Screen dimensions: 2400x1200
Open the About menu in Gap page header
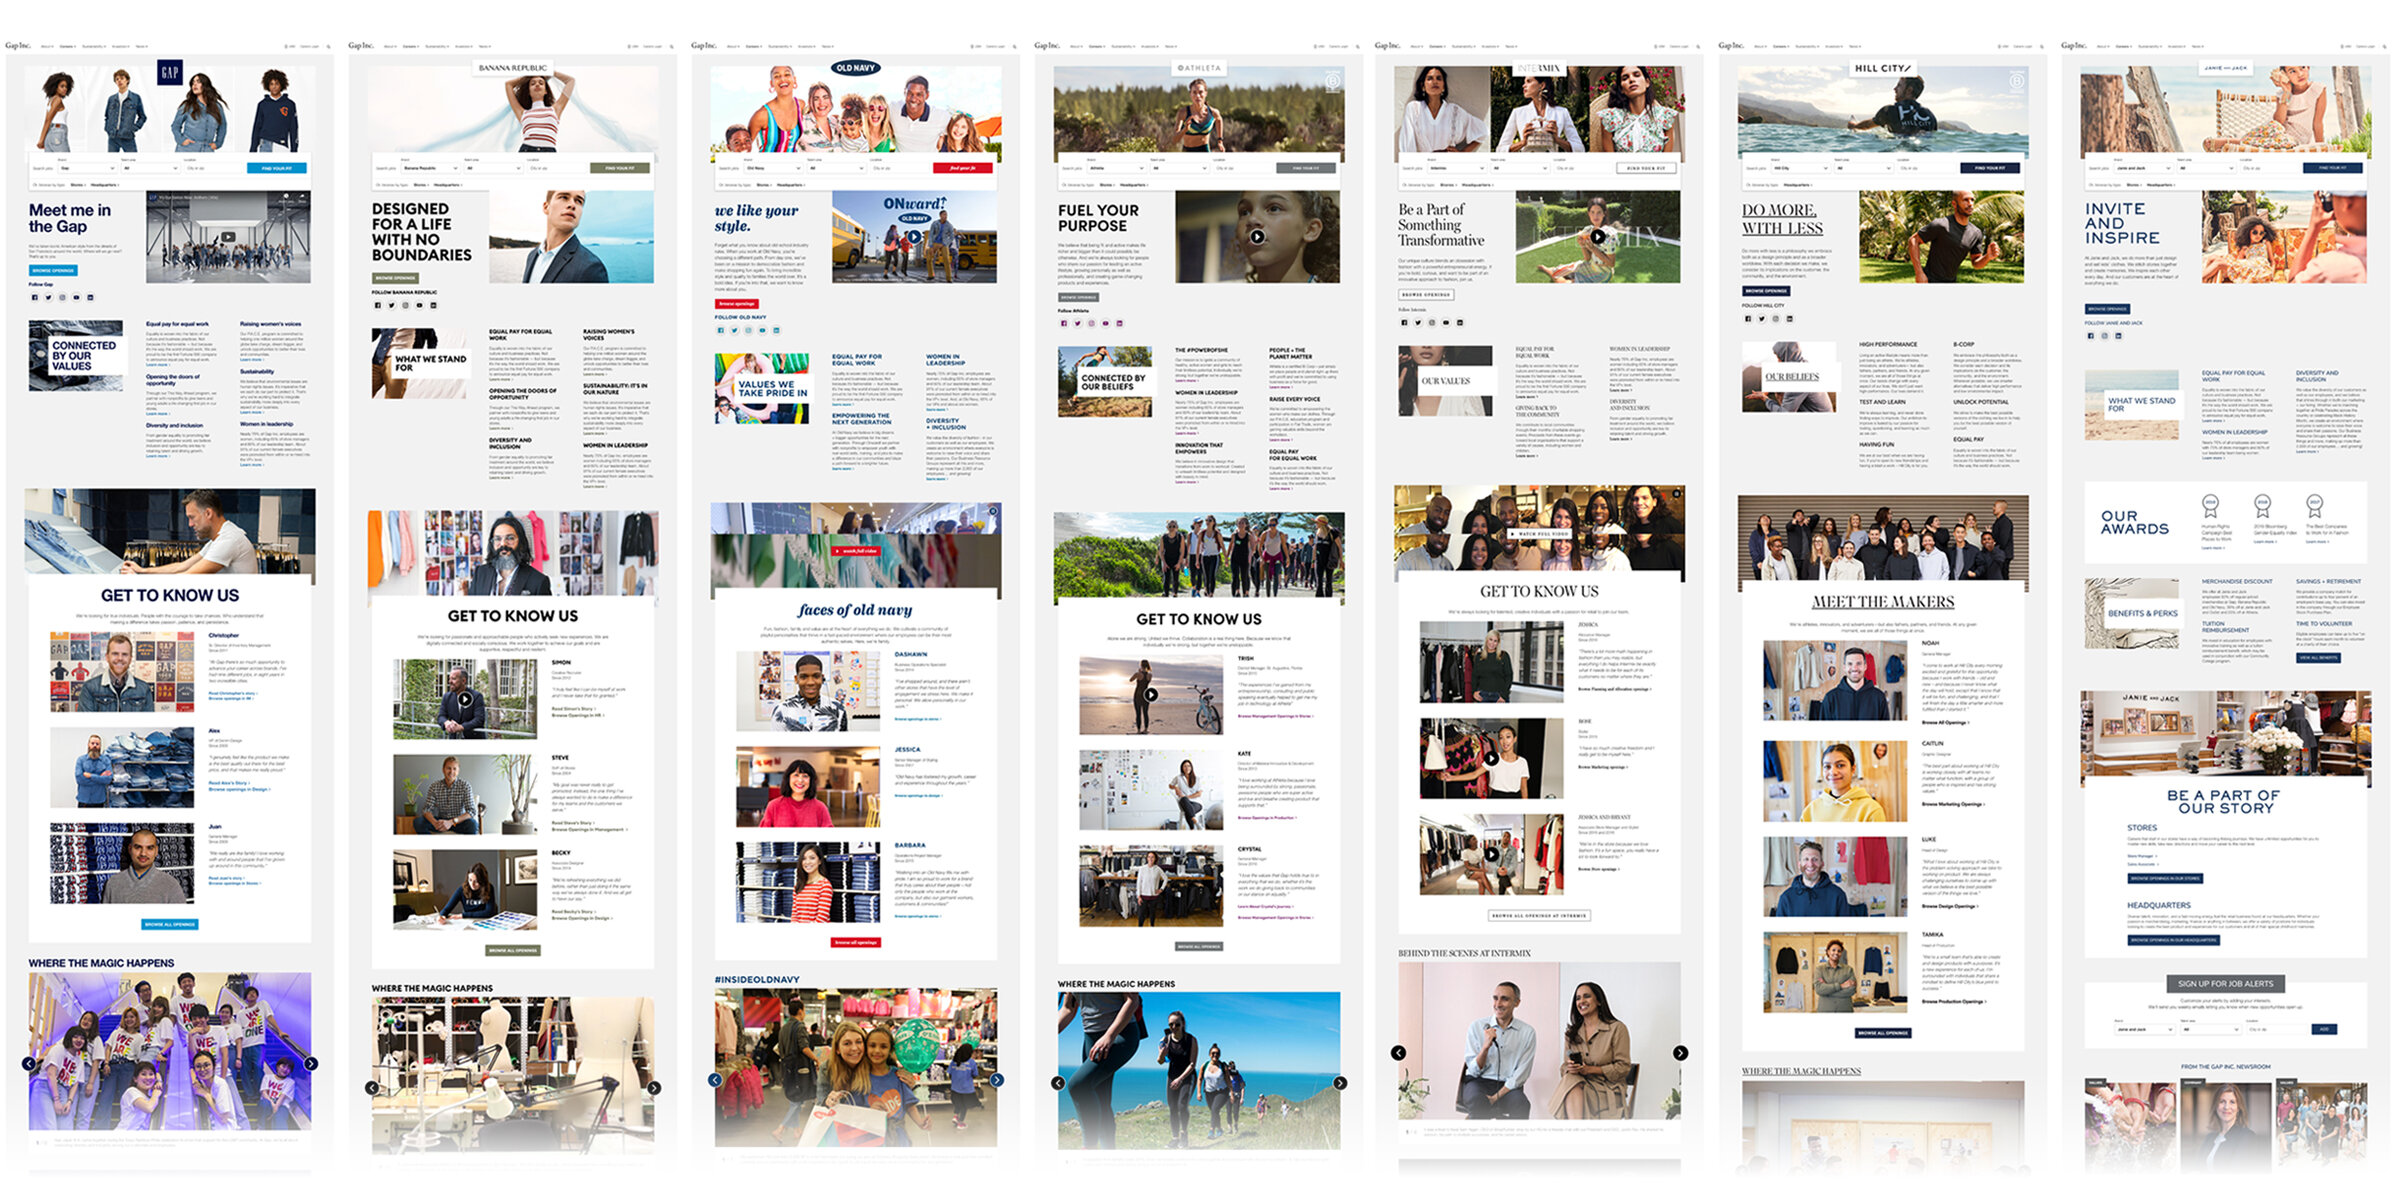tap(47, 46)
